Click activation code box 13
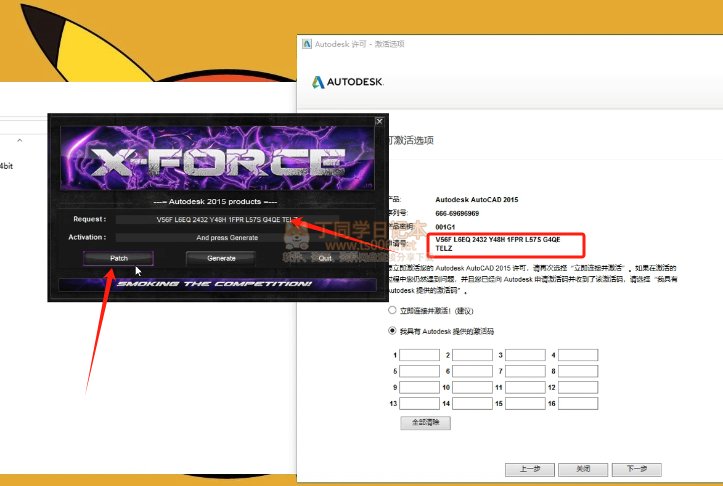This screenshot has height=486, width=723. point(419,403)
